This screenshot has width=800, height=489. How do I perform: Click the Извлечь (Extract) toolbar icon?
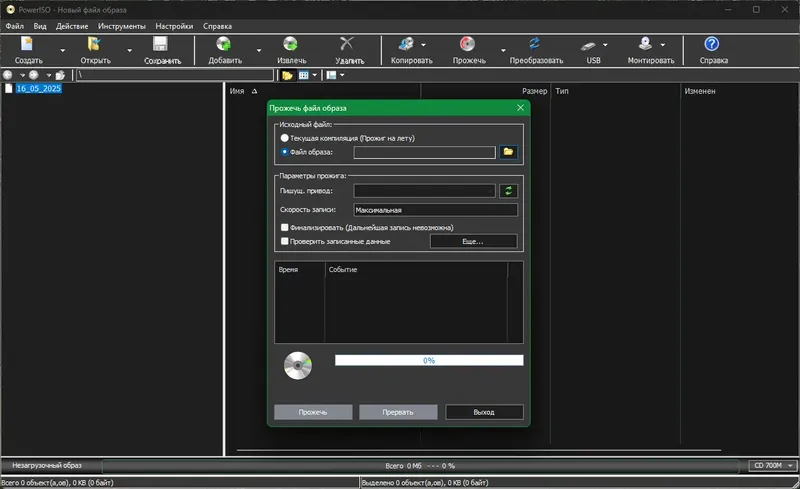[x=290, y=44]
